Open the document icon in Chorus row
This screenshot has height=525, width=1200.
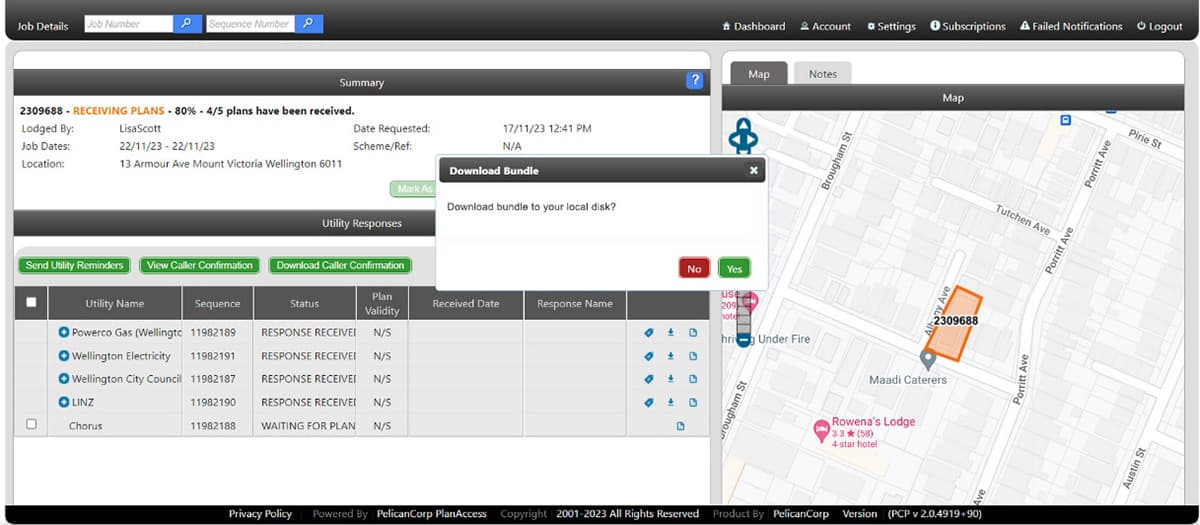(x=681, y=426)
